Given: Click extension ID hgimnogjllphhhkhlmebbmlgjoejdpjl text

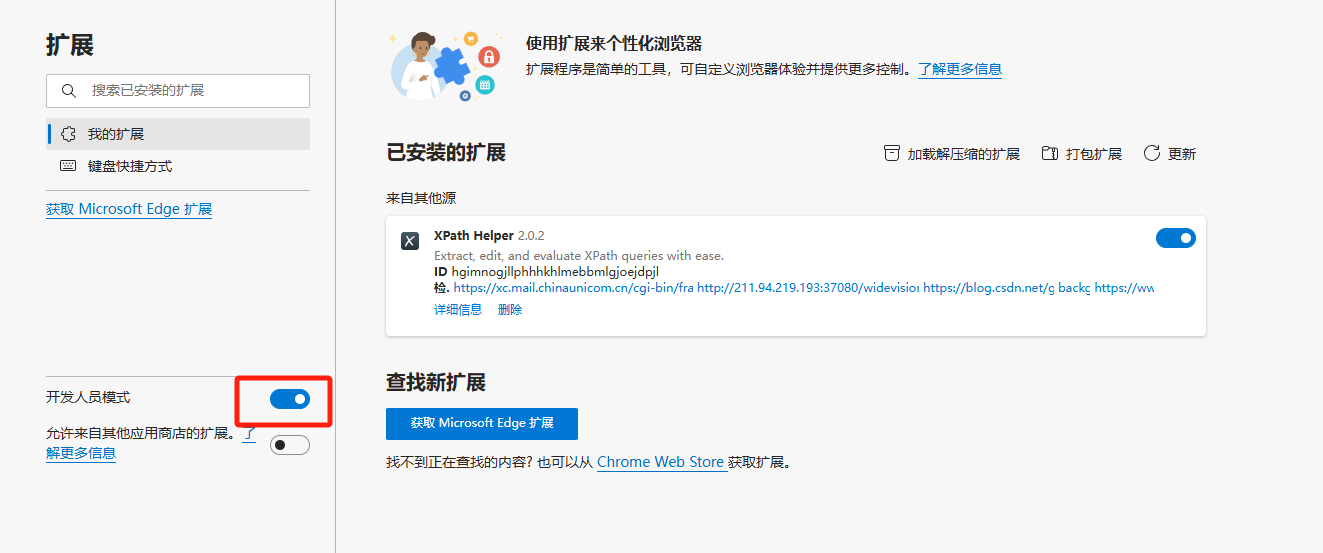Looking at the screenshot, I should tap(555, 271).
